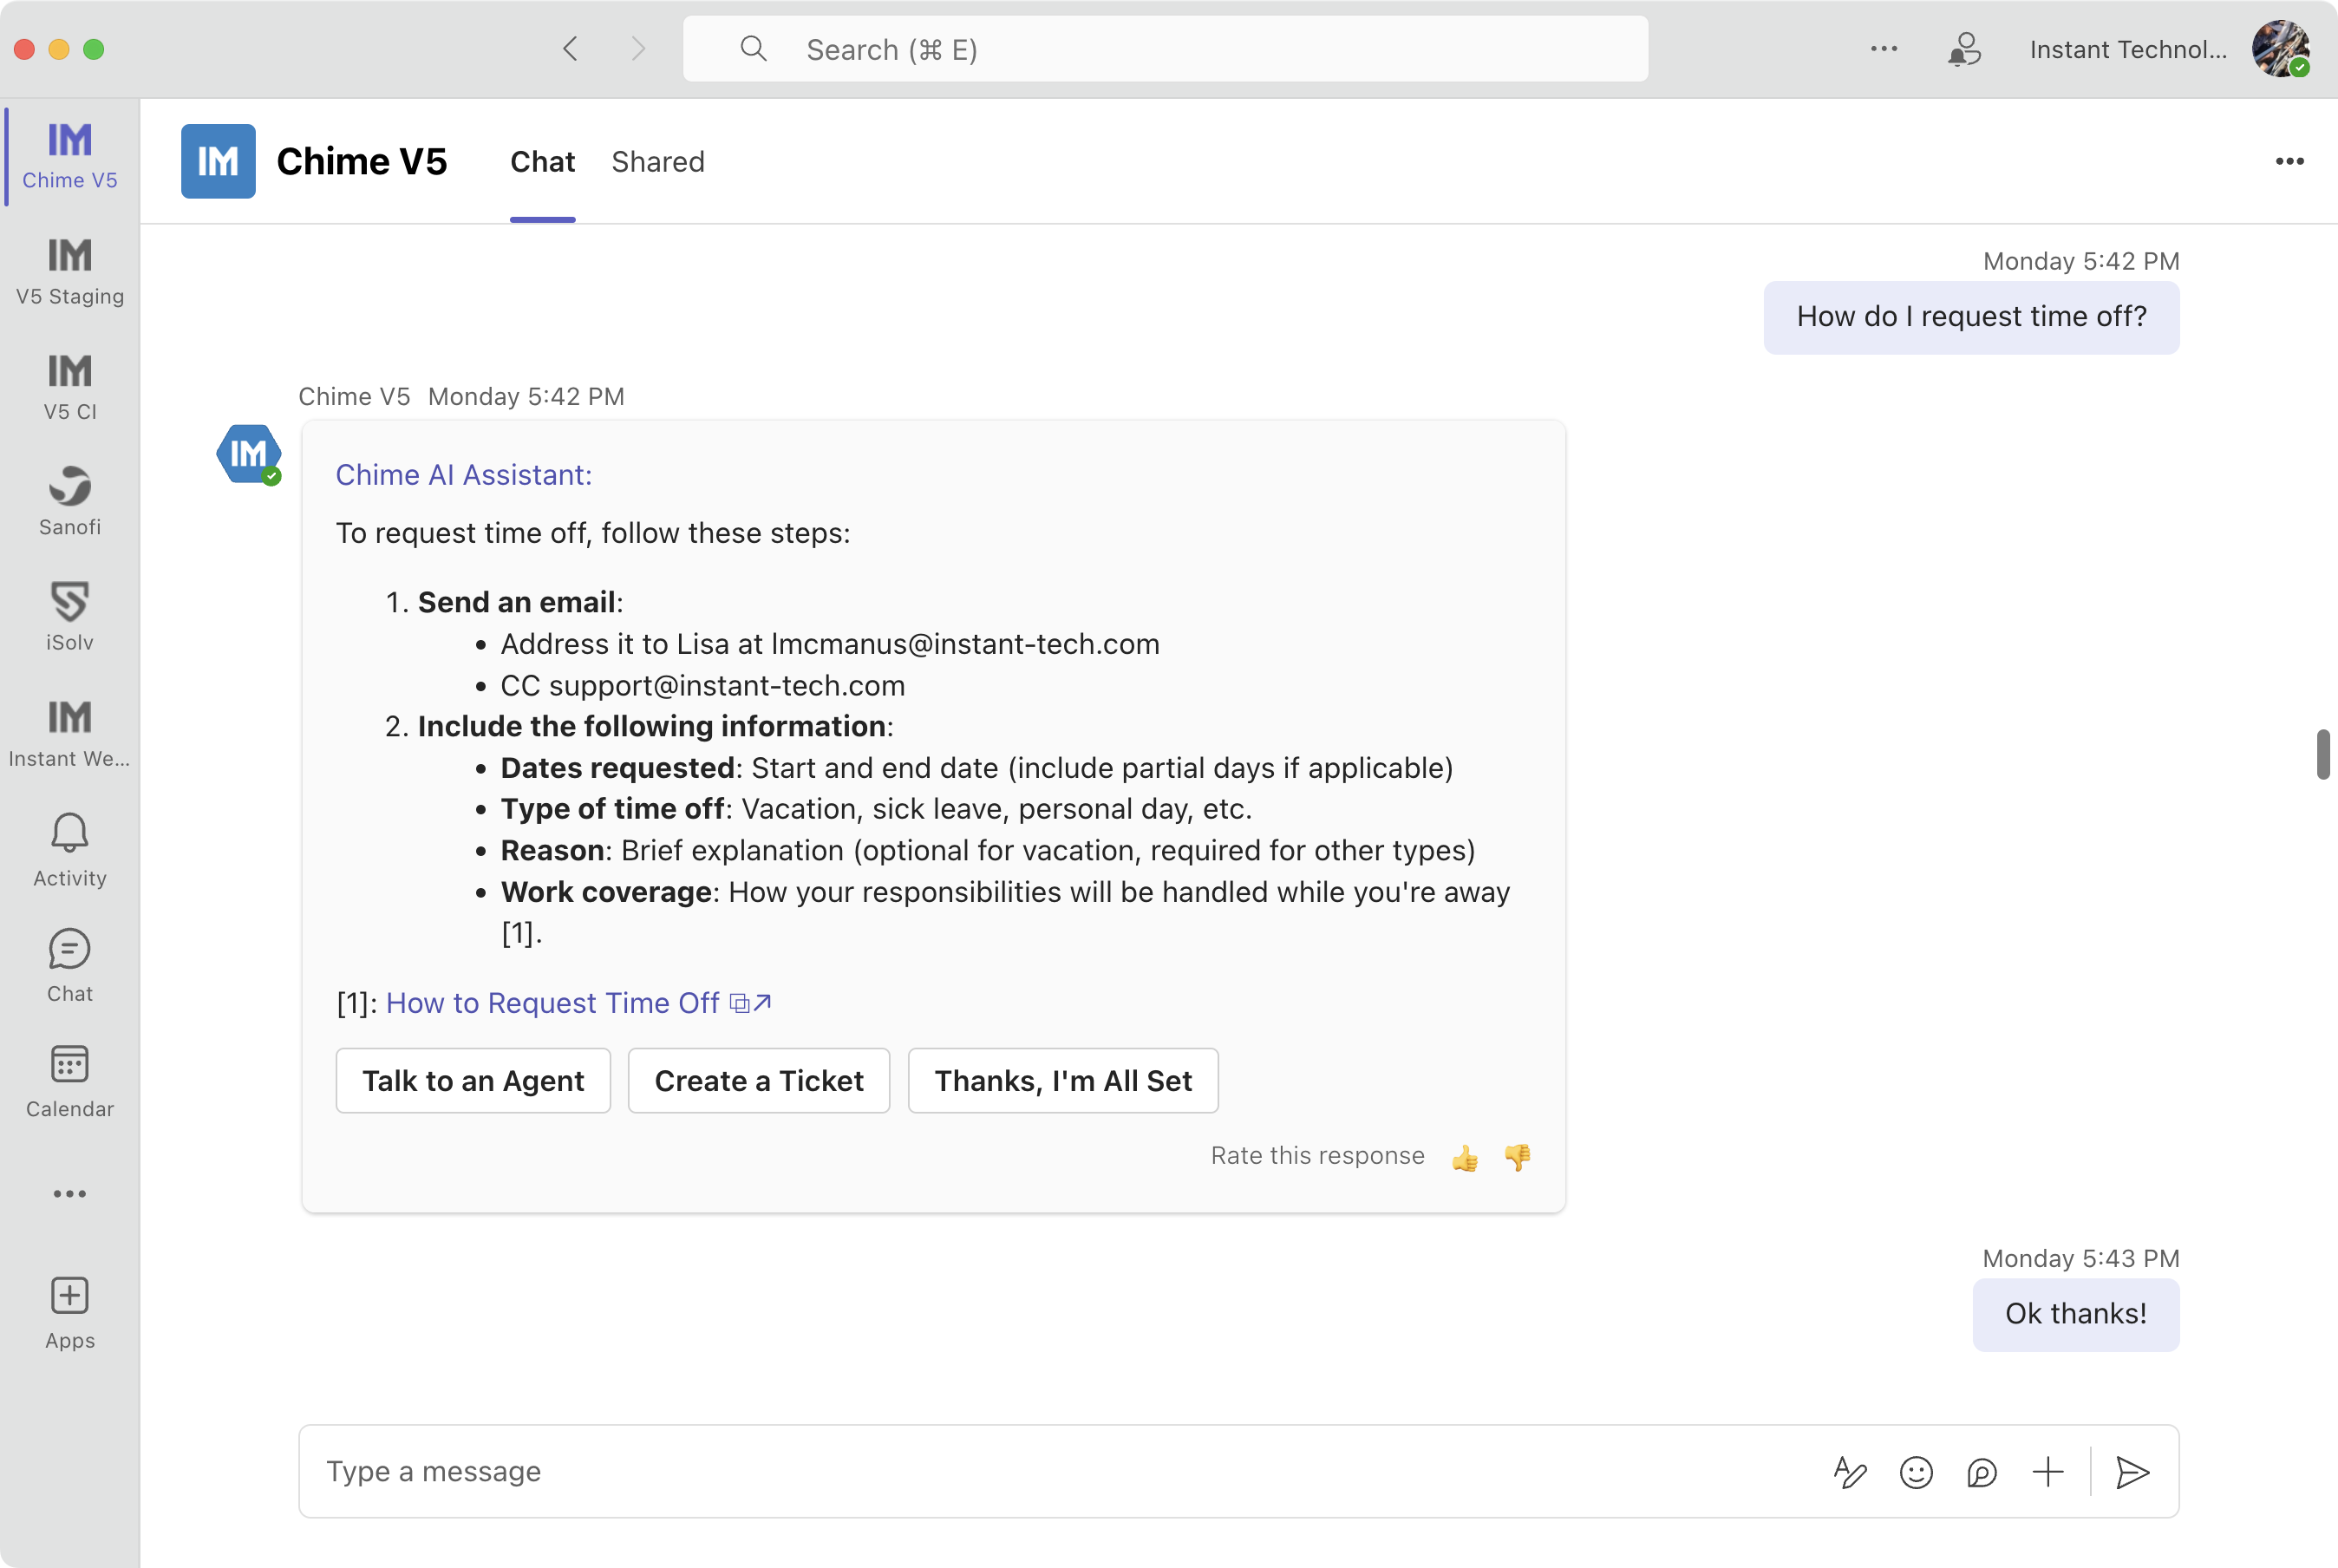The image size is (2338, 1568).
Task: Click Chime V5 title in header
Action: coord(361,162)
